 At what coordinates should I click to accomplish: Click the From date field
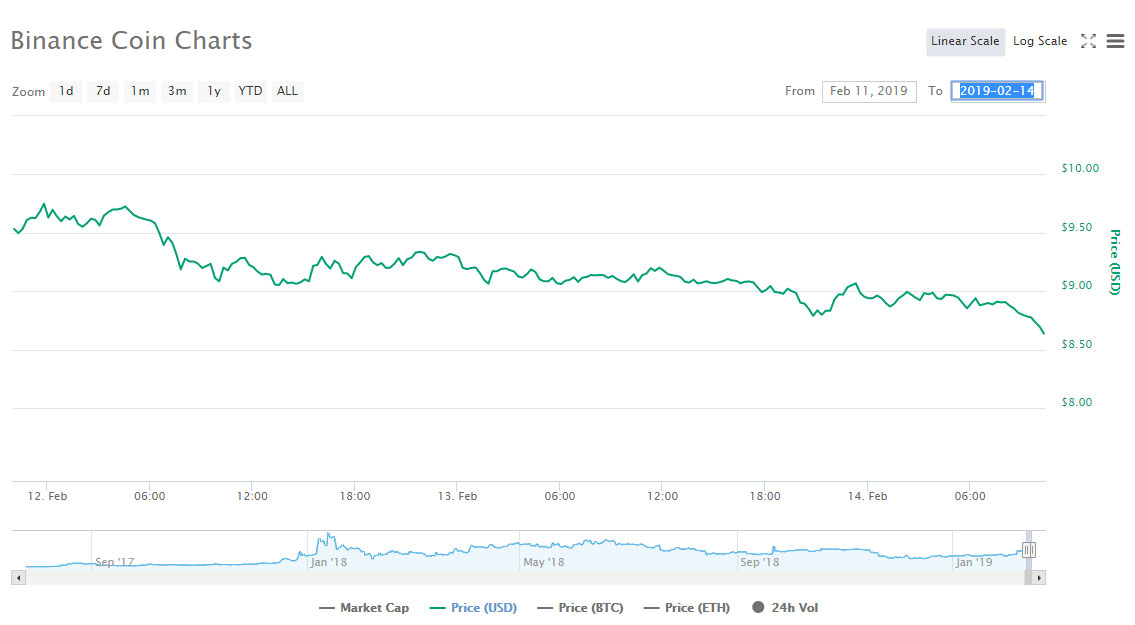(869, 91)
